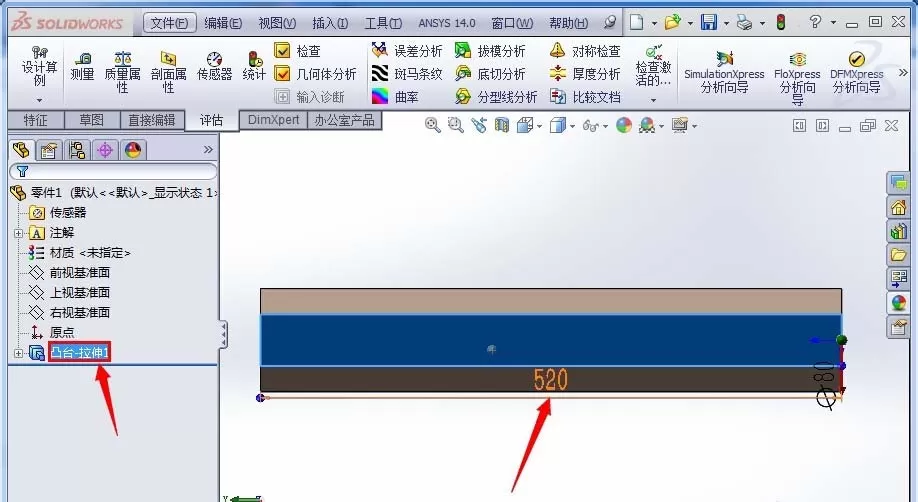Open the FeatureManager design tree tab
The width and height of the screenshot is (918, 502).
[21, 150]
